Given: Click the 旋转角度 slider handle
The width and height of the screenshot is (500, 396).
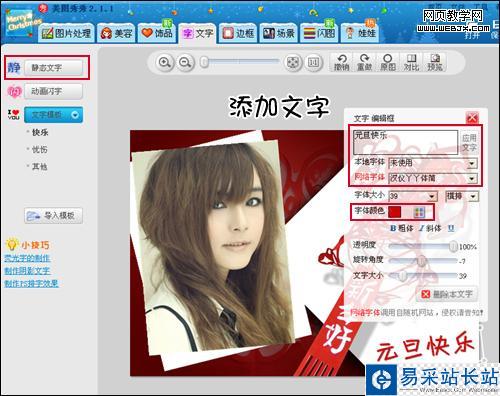Looking at the screenshot, I should pyautogui.click(x=421, y=261).
